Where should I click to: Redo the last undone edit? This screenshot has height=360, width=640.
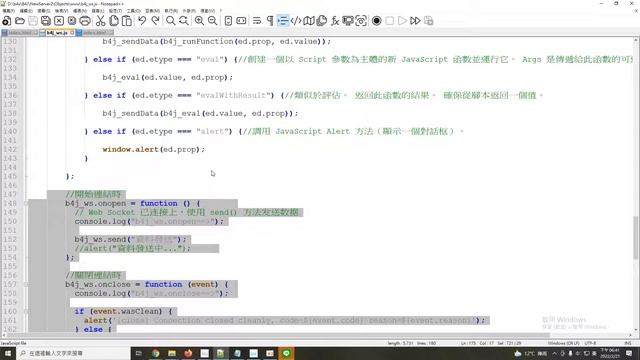tap(155, 21)
